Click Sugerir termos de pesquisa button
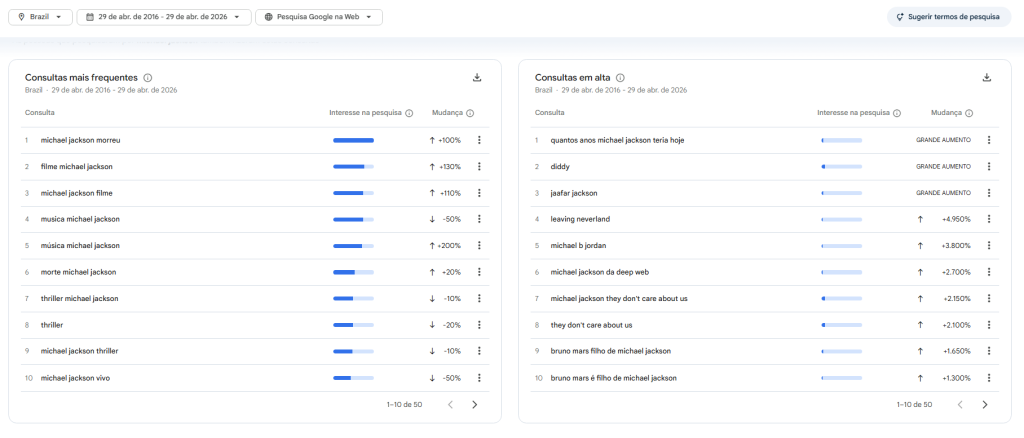This screenshot has width=1024, height=438. point(948,17)
